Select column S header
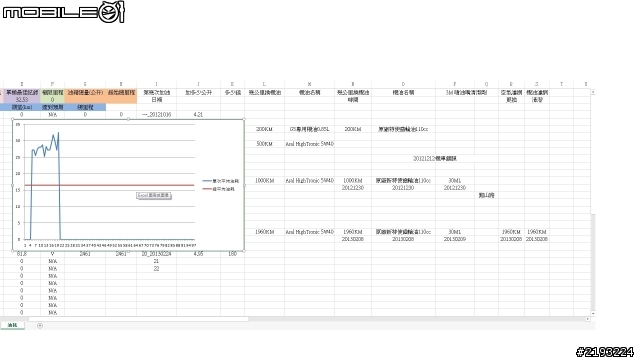 click(x=537, y=84)
